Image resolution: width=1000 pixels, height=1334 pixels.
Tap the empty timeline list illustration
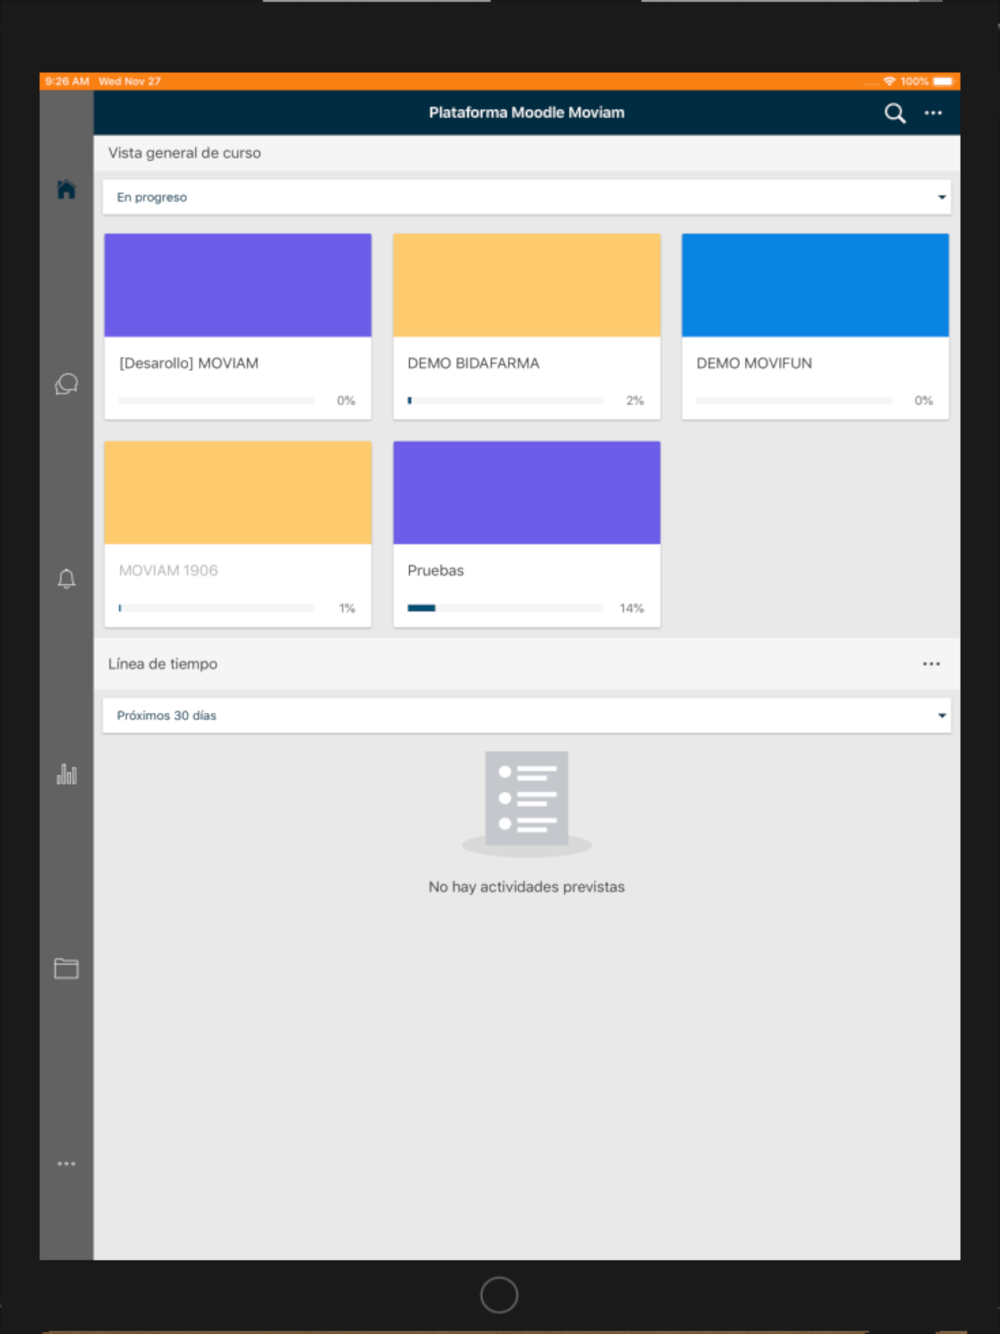click(527, 804)
